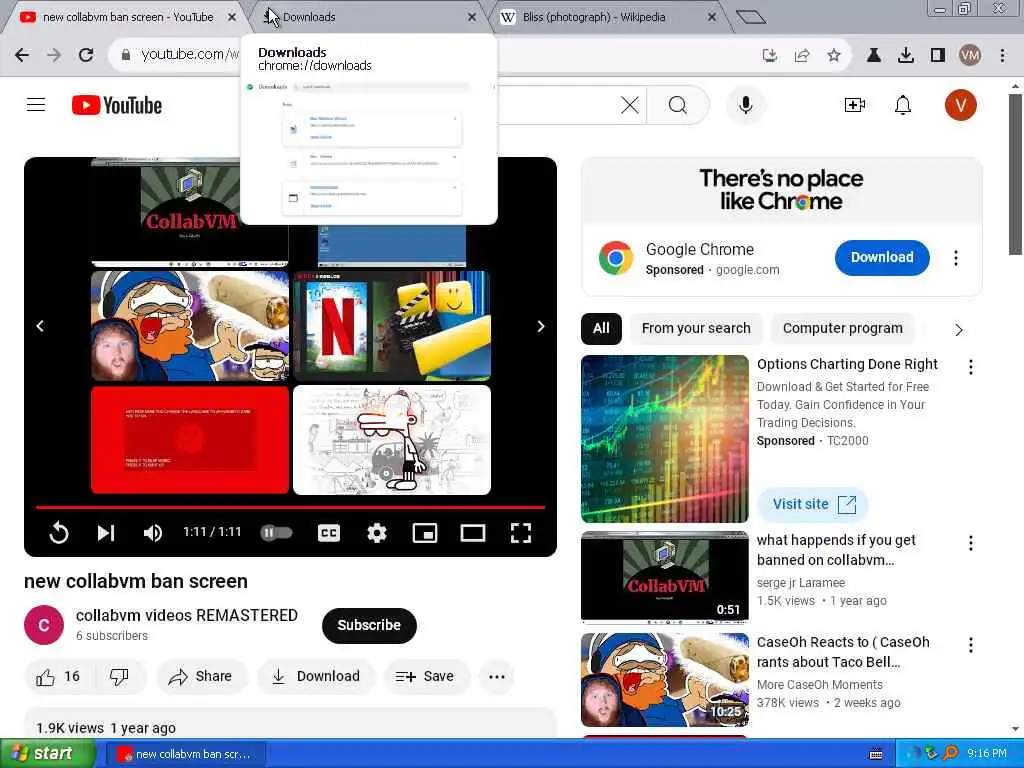The width and height of the screenshot is (1024, 768).
Task: Open options menu for the Google Chrome ad
Action: [956, 258]
